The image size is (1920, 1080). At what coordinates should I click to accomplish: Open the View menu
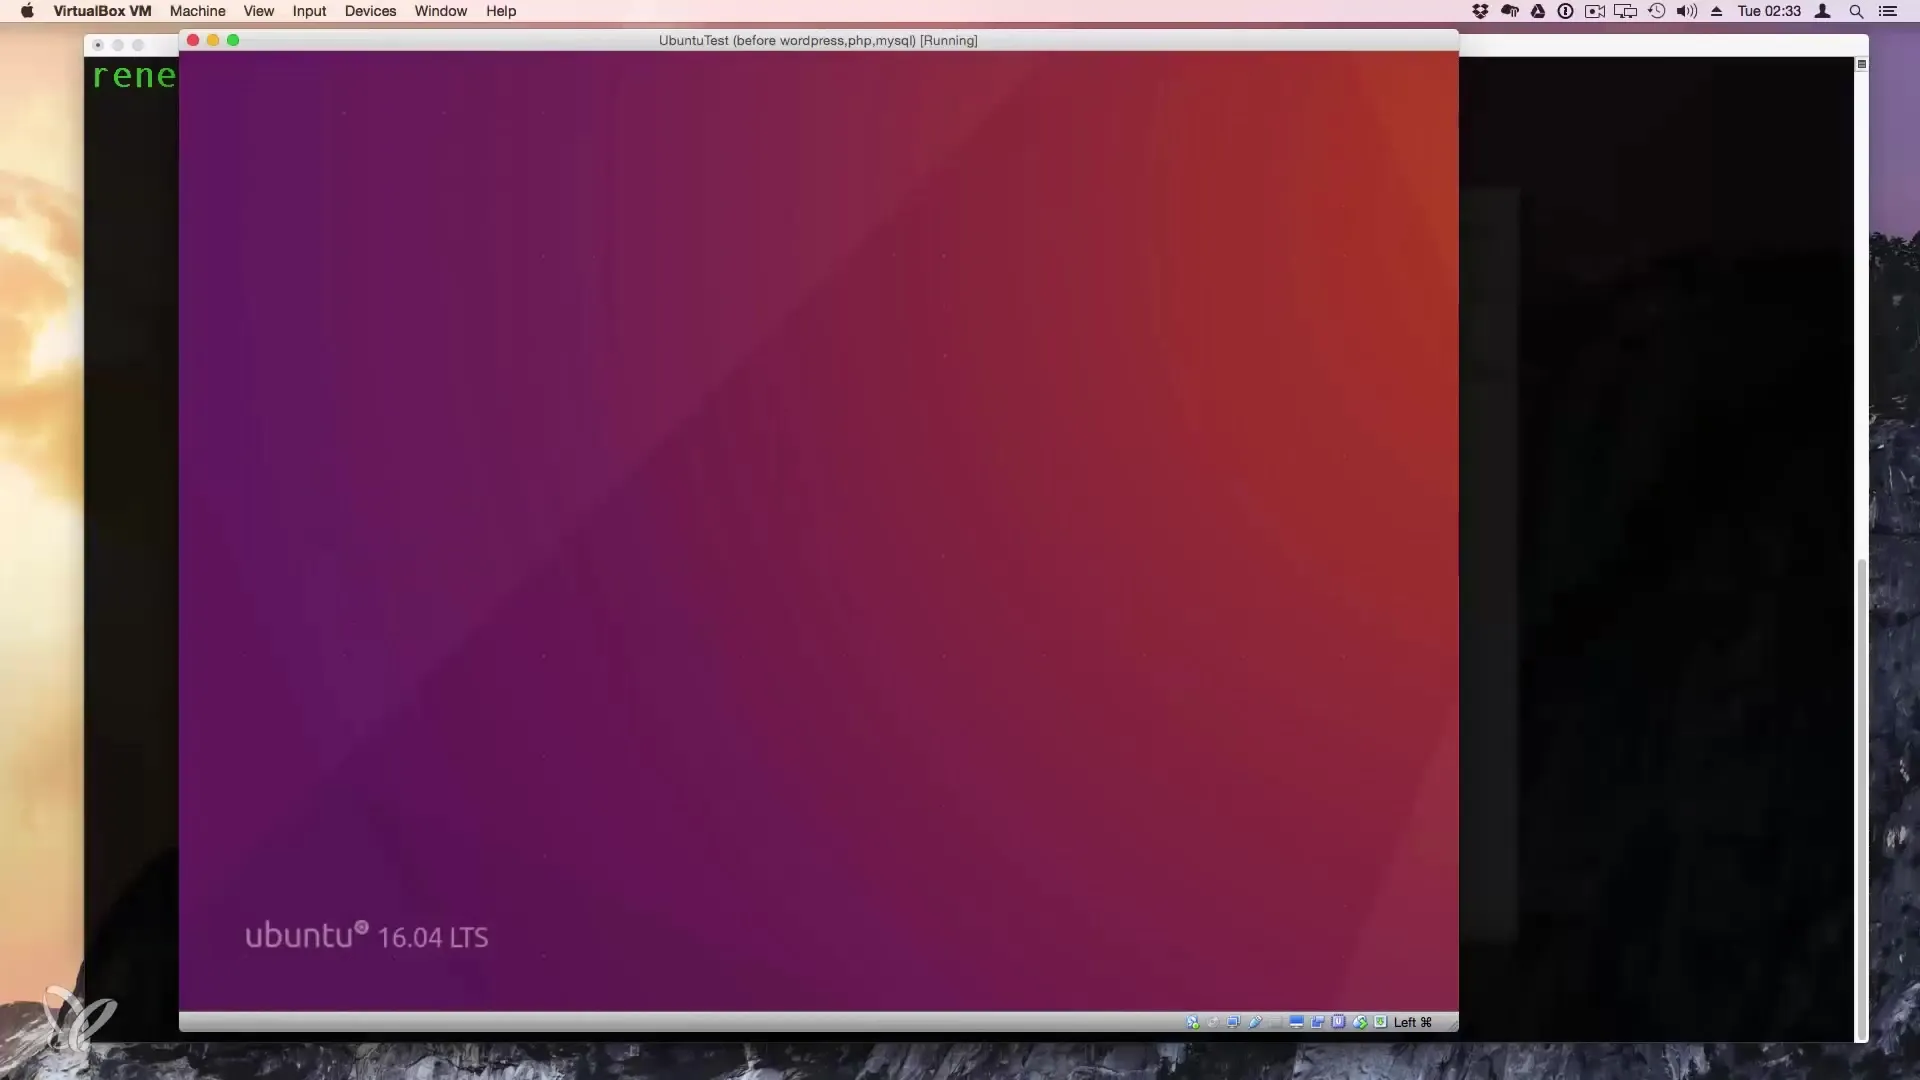(x=259, y=11)
